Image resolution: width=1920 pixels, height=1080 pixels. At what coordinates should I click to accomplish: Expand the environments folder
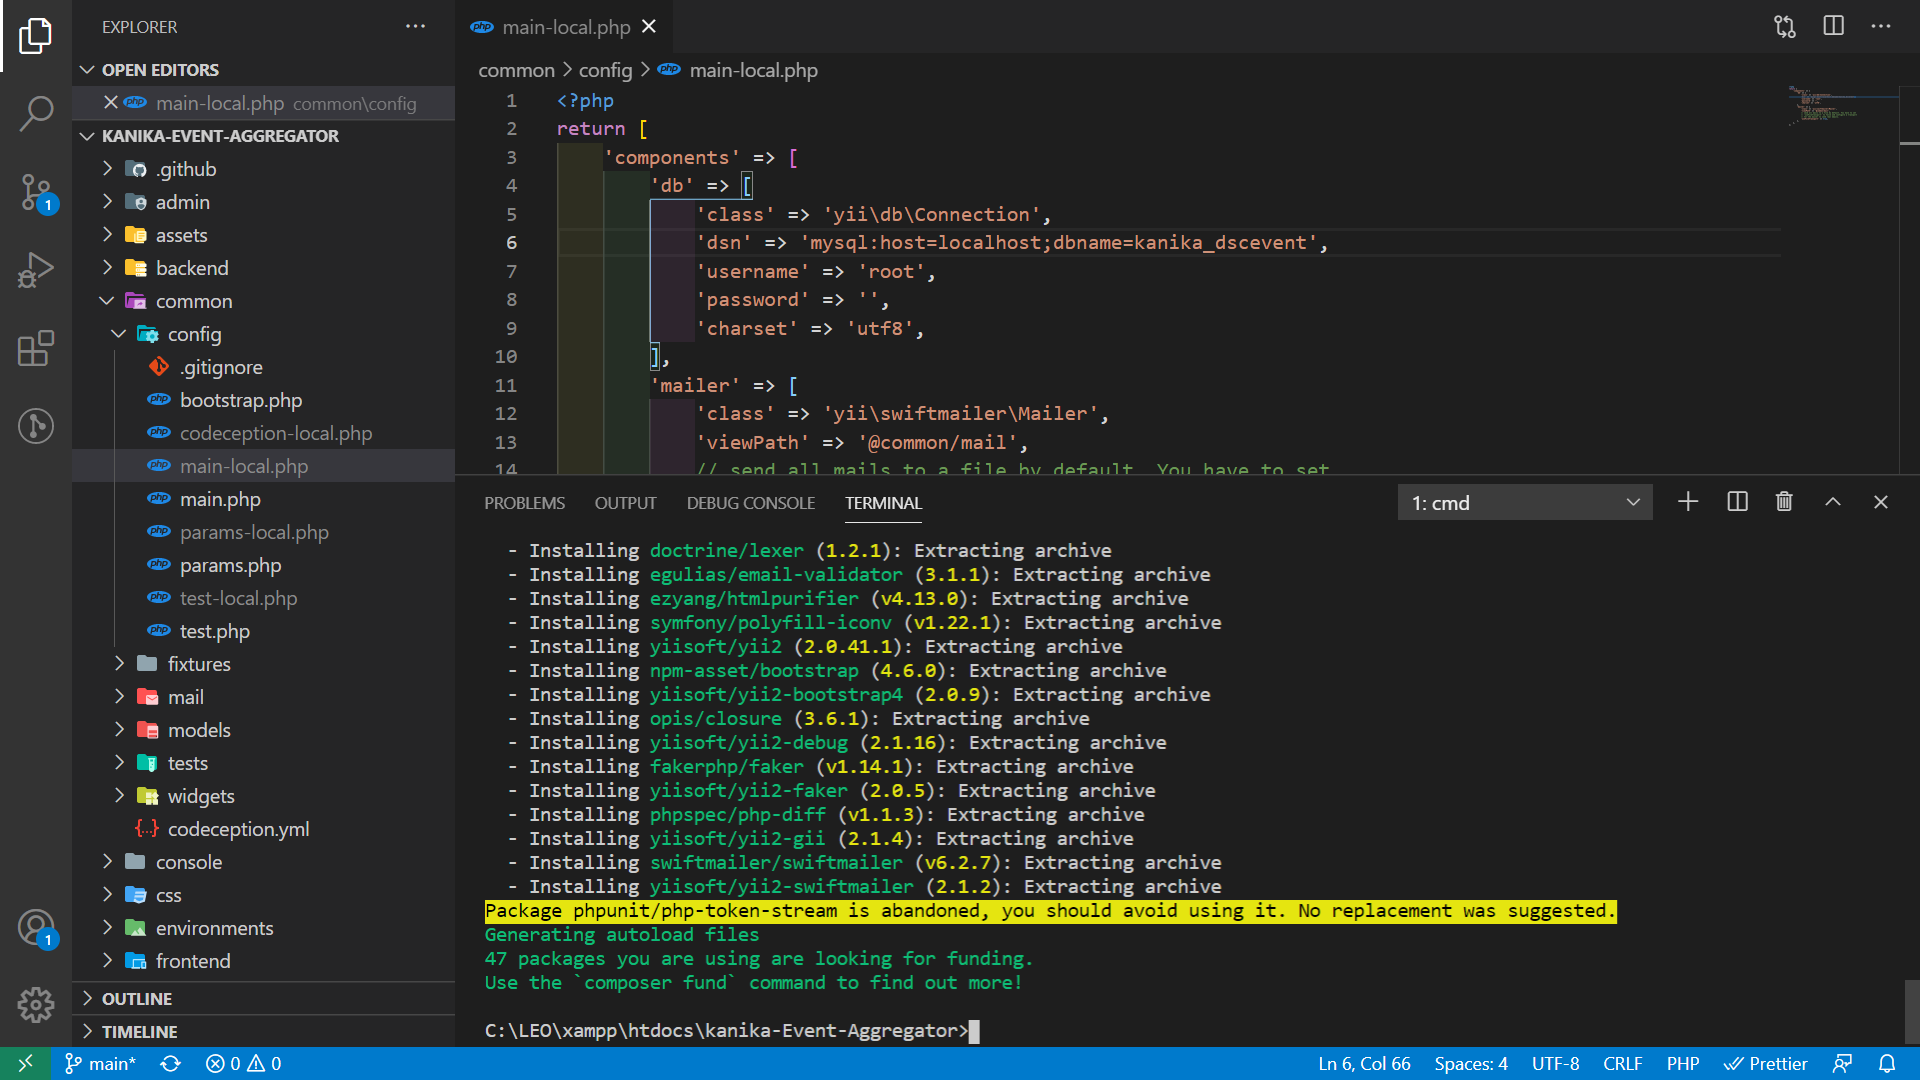(264, 928)
